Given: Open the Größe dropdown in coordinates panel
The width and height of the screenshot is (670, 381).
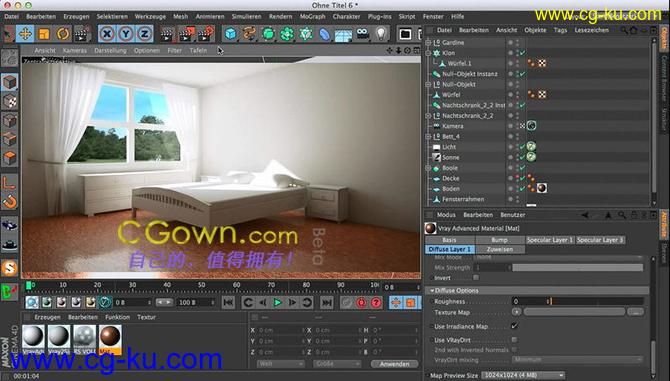Looking at the screenshot, I should coord(336,364).
